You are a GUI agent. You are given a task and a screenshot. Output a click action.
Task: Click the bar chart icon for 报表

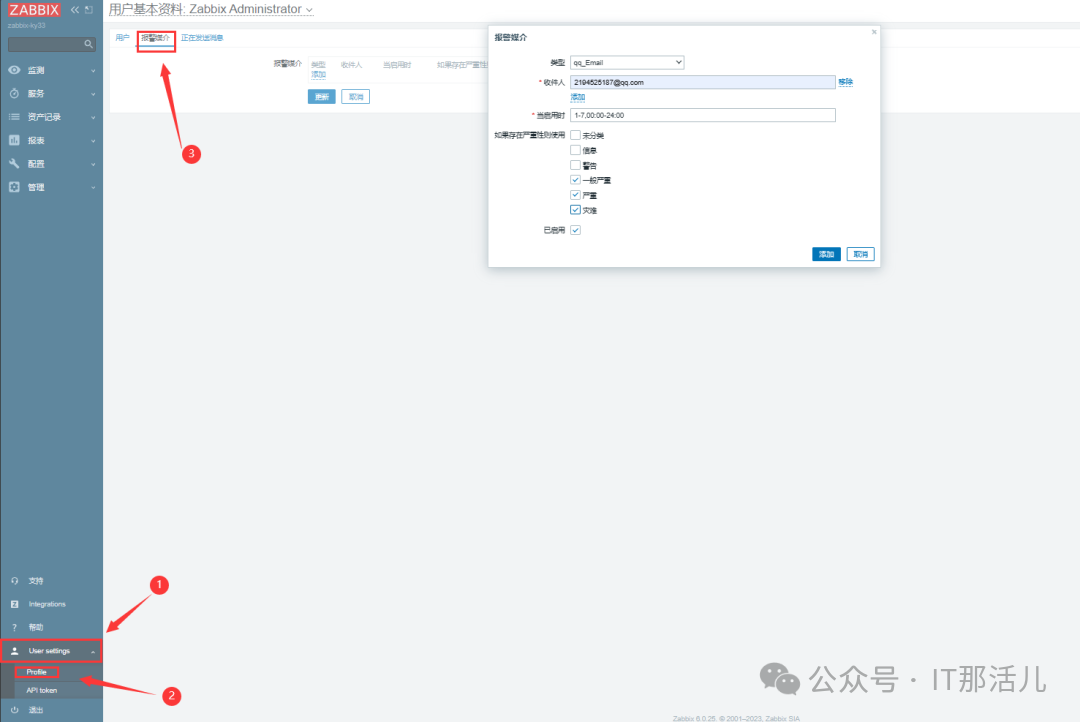pyautogui.click(x=14, y=140)
